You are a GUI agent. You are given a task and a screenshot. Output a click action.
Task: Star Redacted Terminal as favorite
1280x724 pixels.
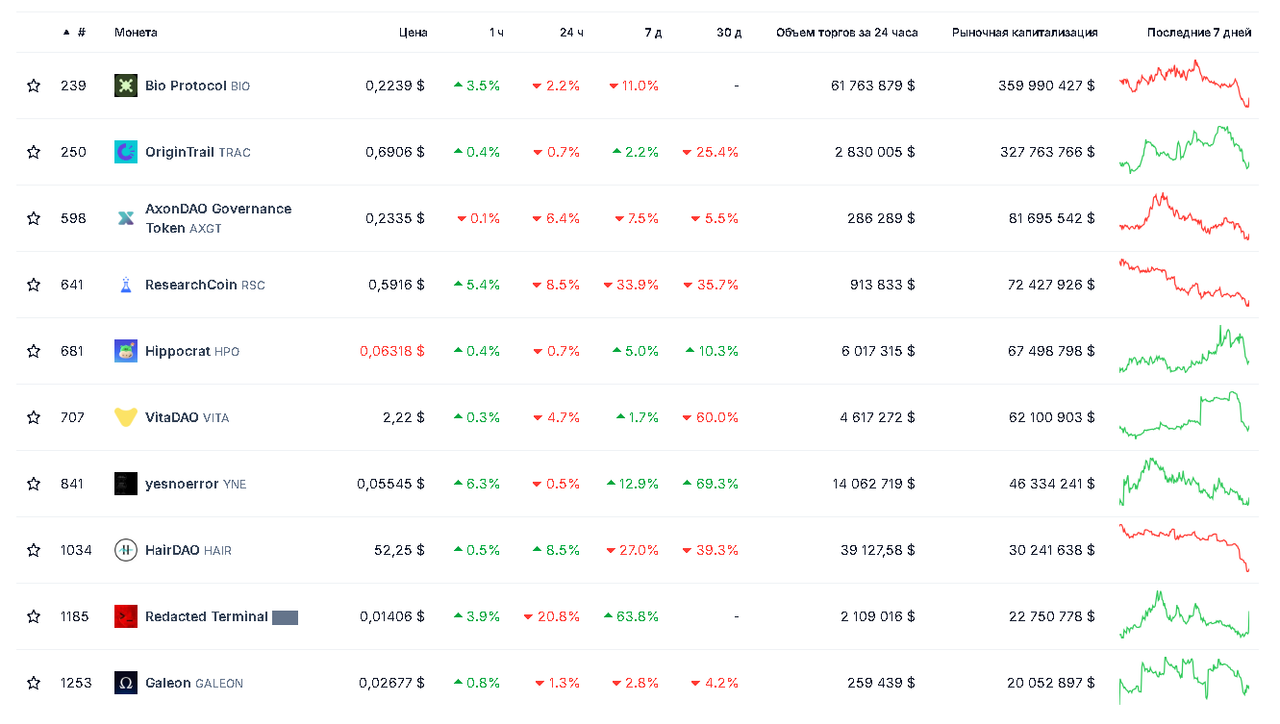click(x=34, y=616)
